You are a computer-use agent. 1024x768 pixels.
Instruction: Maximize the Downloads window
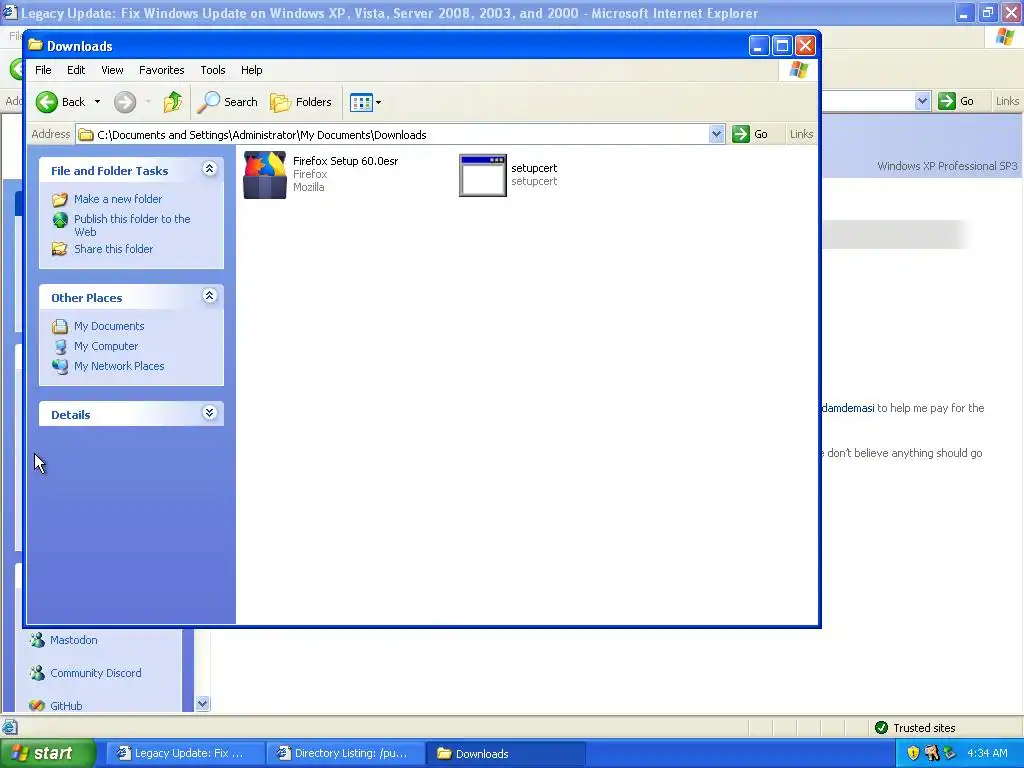782,46
